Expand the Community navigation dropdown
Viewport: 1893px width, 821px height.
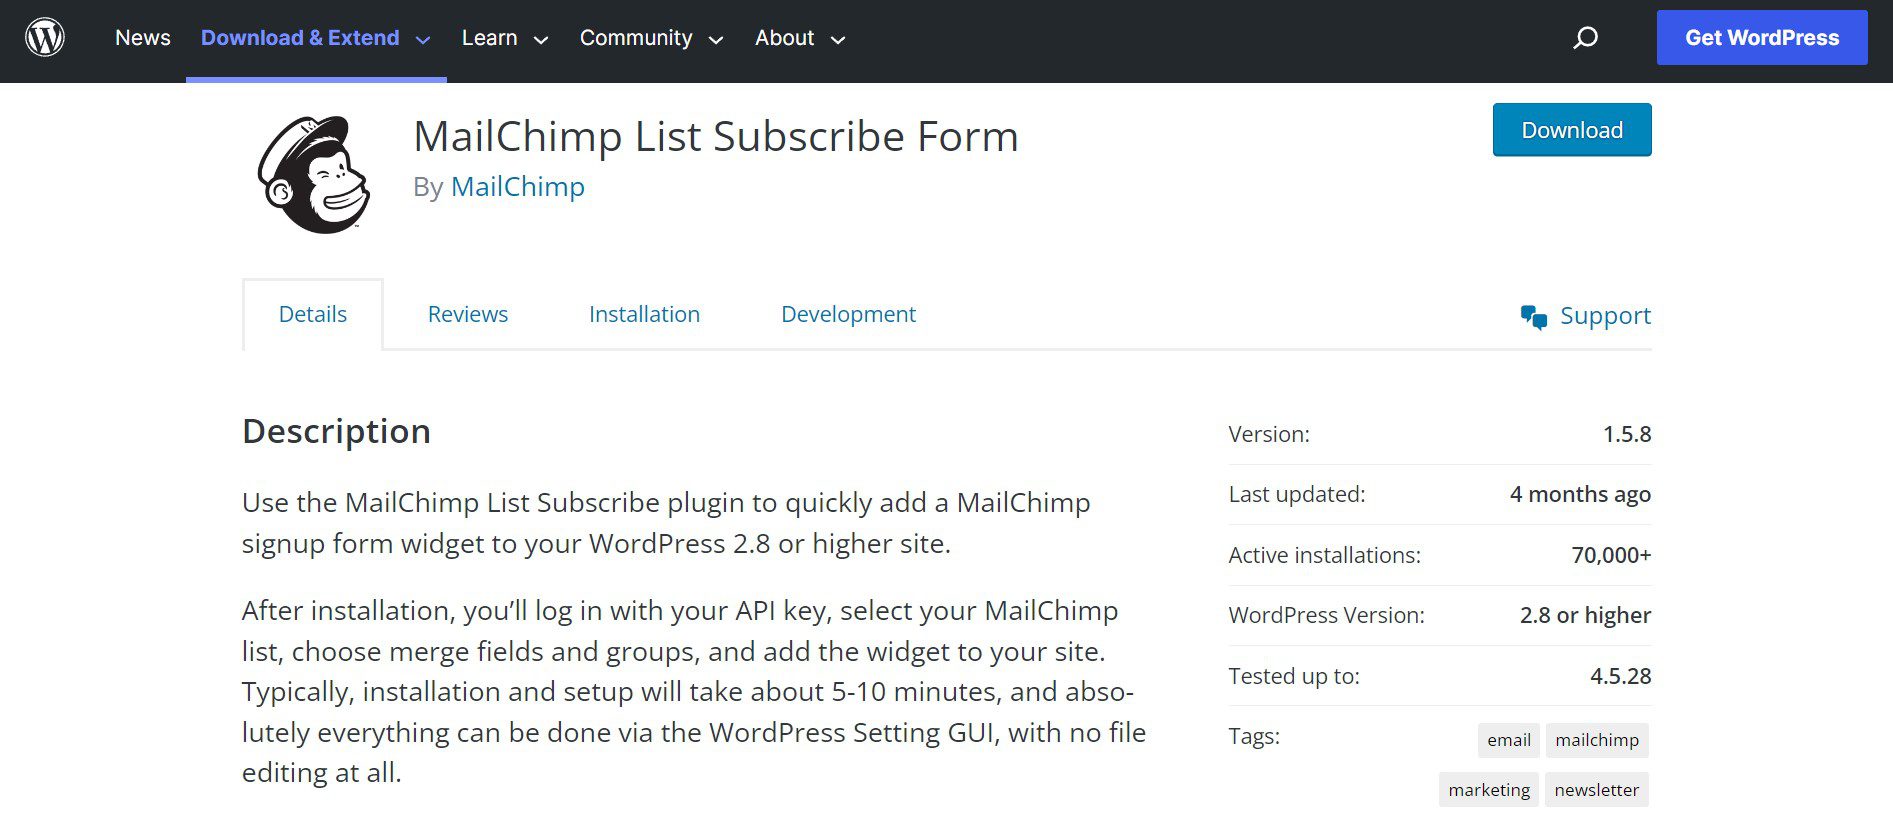(636, 38)
